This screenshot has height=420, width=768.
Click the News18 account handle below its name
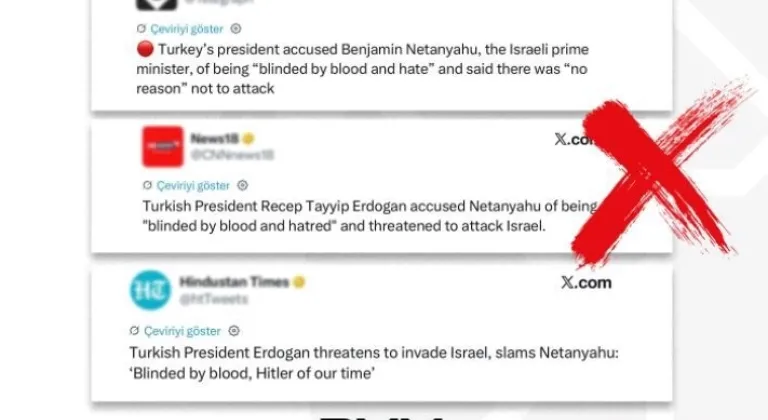click(232, 155)
